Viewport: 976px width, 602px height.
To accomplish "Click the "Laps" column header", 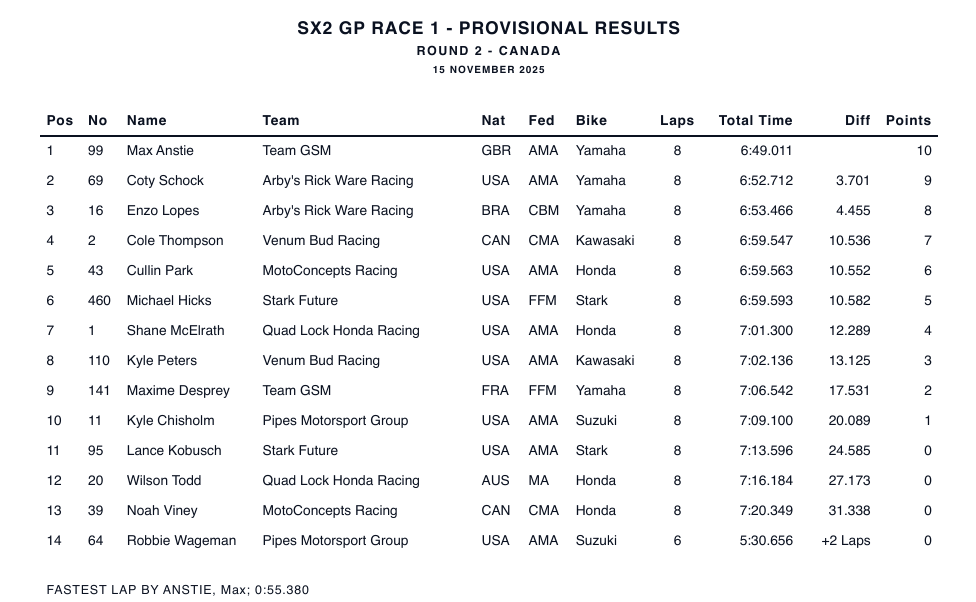I will [677, 120].
